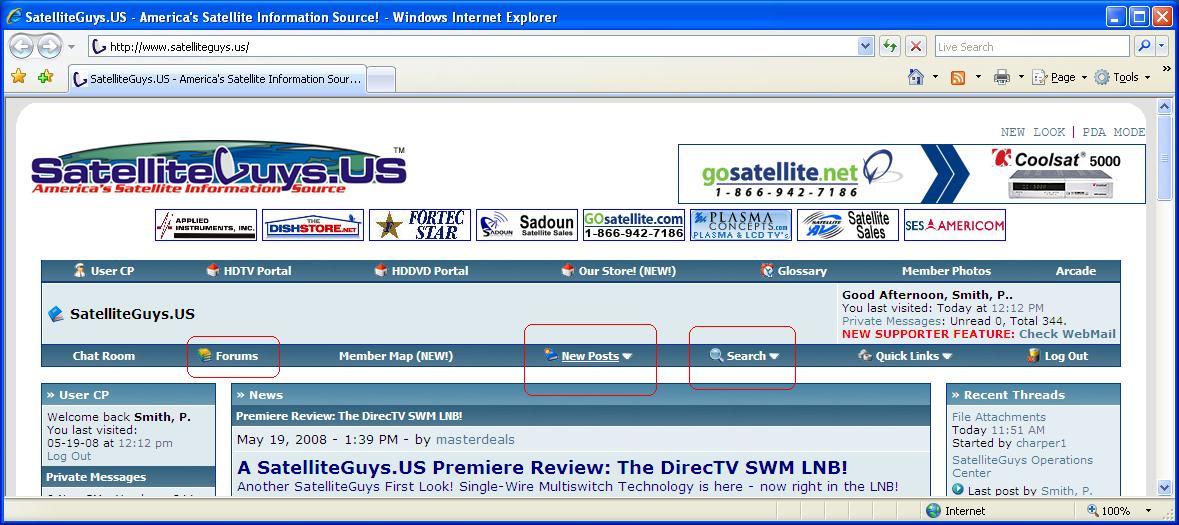Click the Sadoun Satellite Sales logo
The width and height of the screenshot is (1179, 525).
pos(527,225)
